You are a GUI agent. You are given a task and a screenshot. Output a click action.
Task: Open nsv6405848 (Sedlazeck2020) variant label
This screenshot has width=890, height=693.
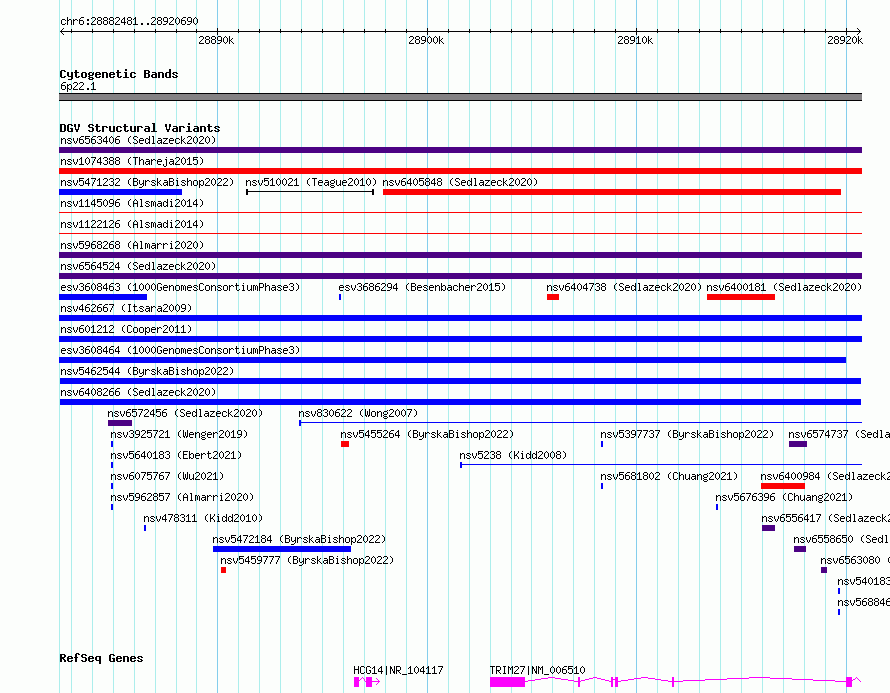[460, 182]
